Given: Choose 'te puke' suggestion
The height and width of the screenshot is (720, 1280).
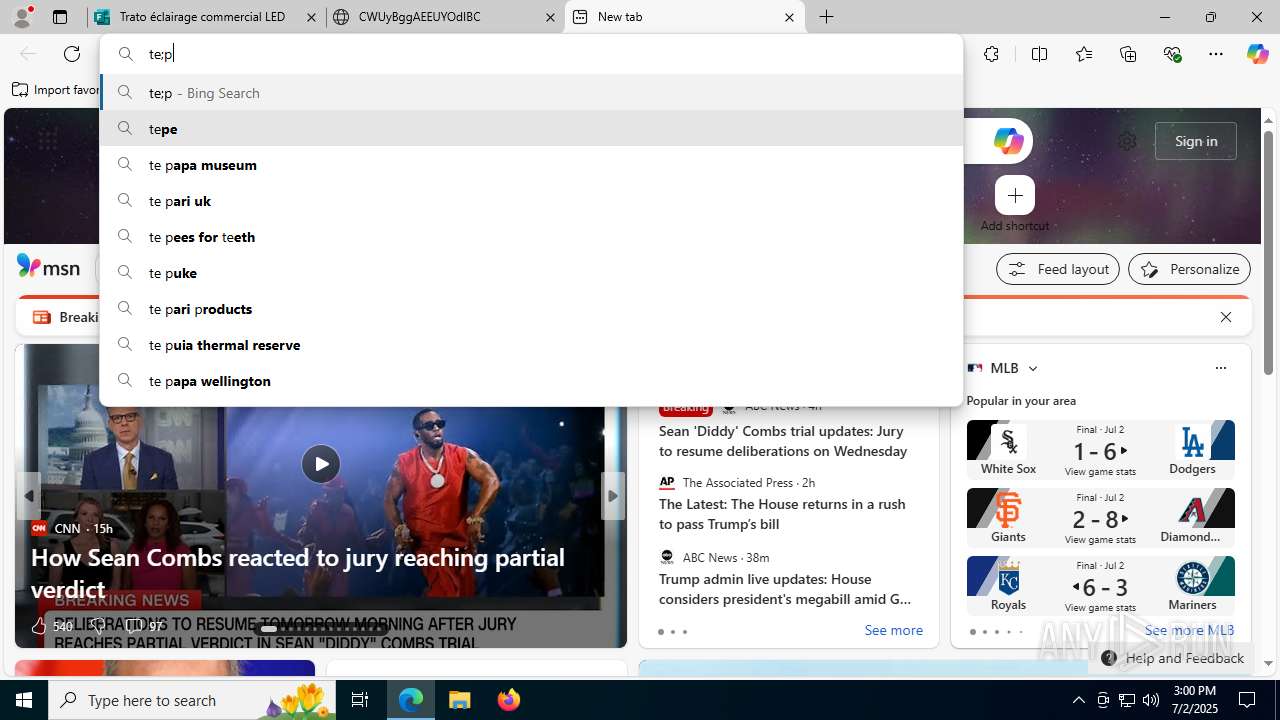Looking at the screenshot, I should tap(531, 273).
